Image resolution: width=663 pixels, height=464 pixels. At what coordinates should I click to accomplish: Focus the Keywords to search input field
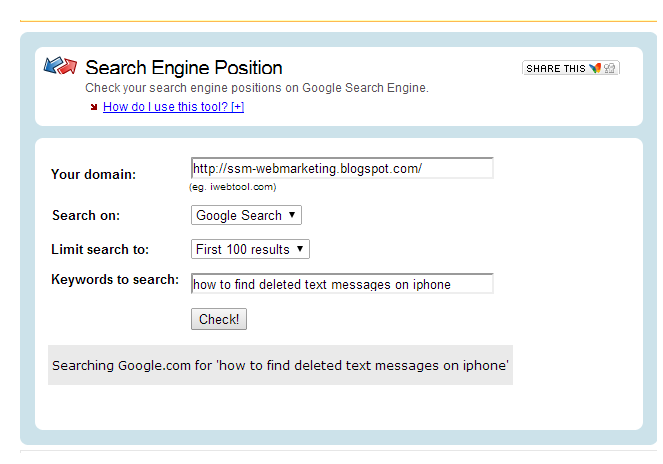pos(342,284)
